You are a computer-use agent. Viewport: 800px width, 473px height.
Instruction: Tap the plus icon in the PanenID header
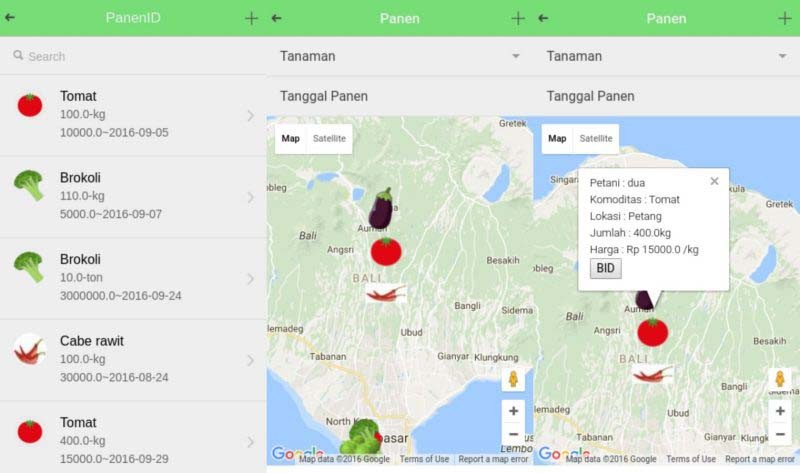click(x=251, y=18)
